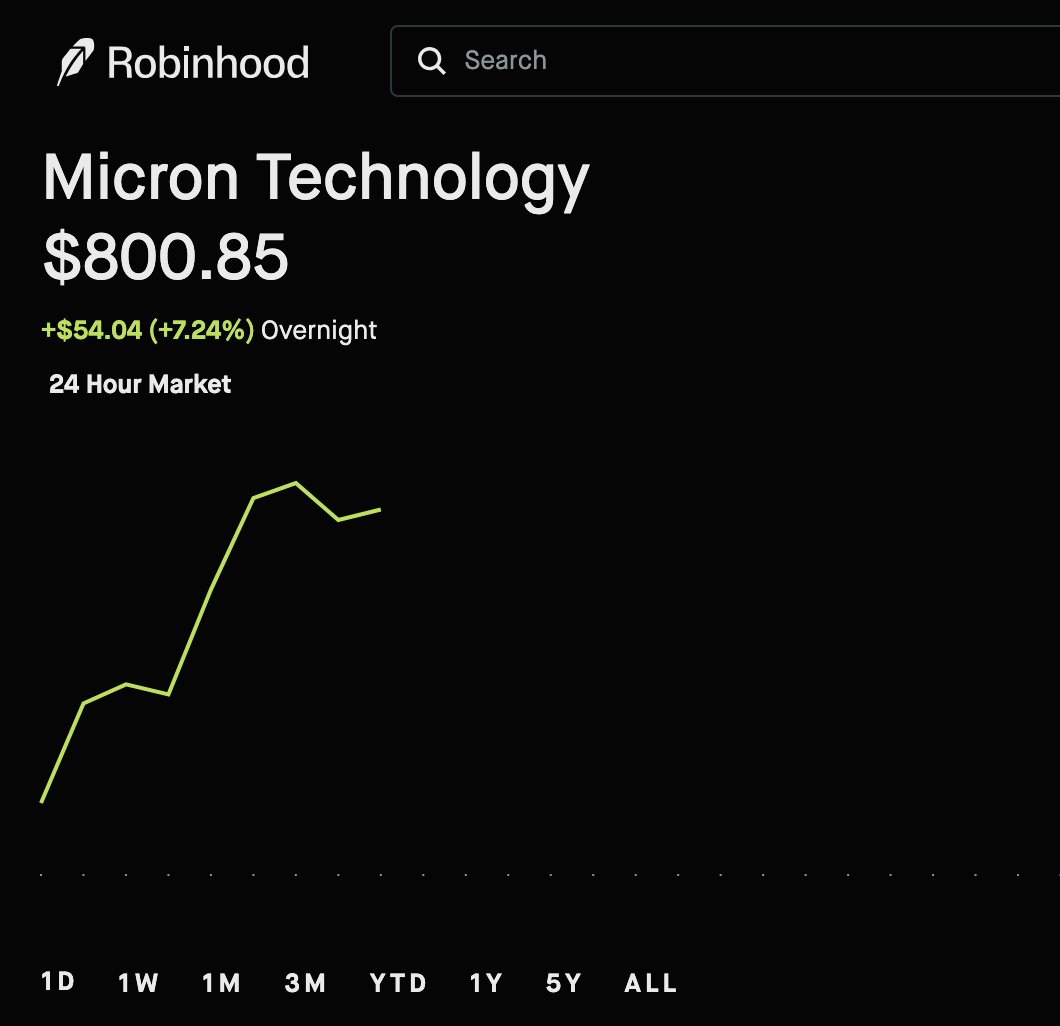Select the 5Y chart range
This screenshot has width=1060, height=1026.
[564, 983]
